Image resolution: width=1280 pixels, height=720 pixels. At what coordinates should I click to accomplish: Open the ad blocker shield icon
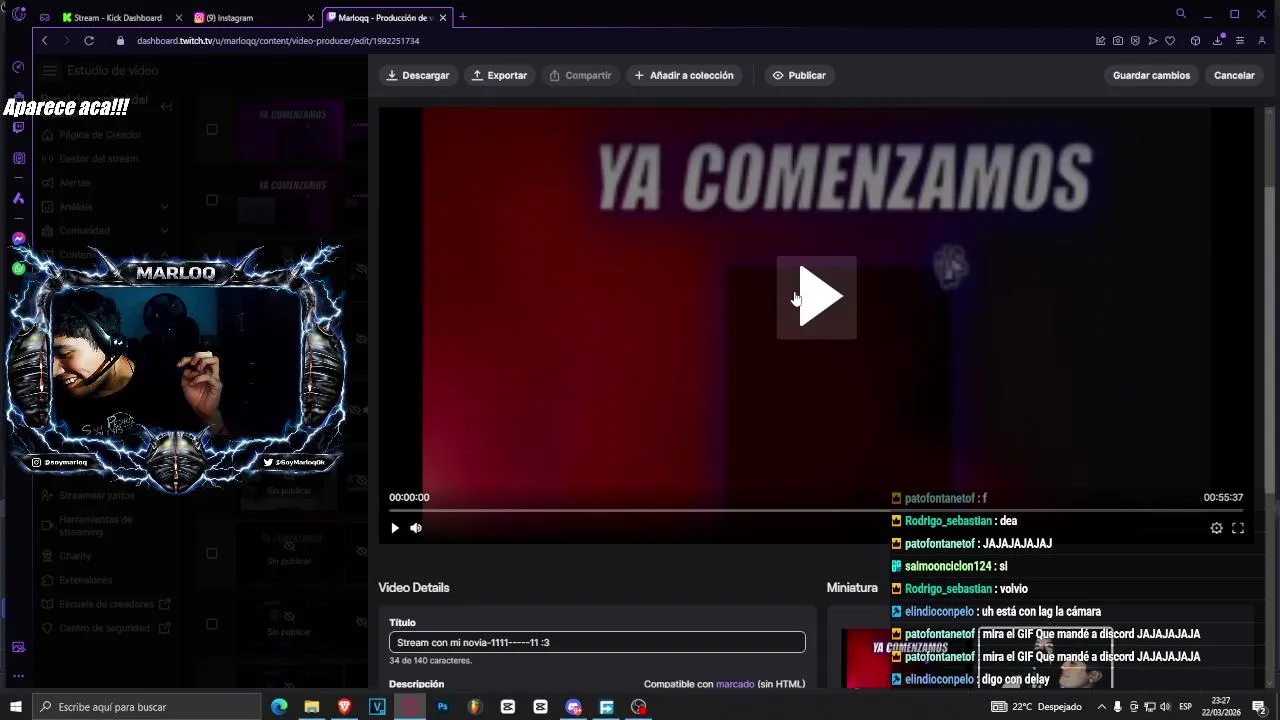[1135, 41]
